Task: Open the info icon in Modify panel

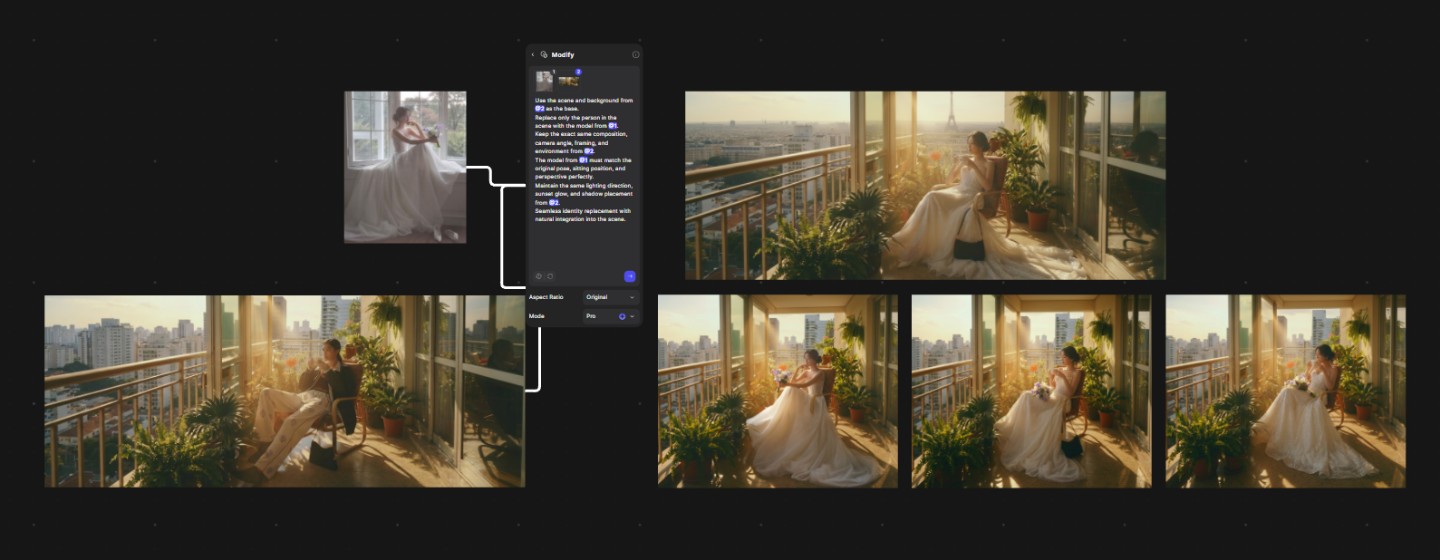Action: coord(635,55)
